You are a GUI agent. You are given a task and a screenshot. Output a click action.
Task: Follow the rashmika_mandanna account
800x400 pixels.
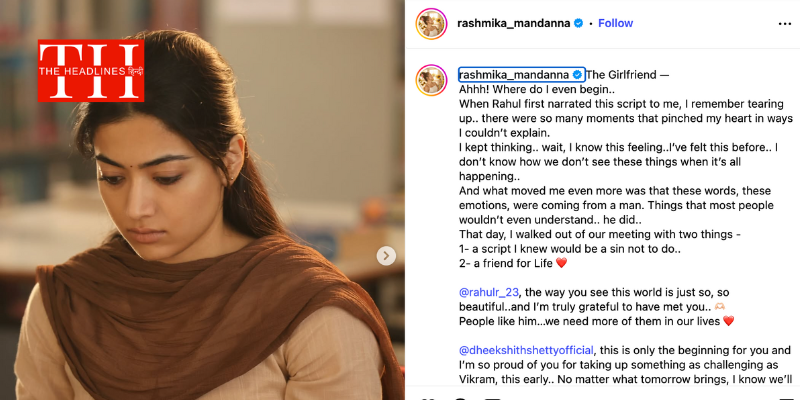[615, 23]
